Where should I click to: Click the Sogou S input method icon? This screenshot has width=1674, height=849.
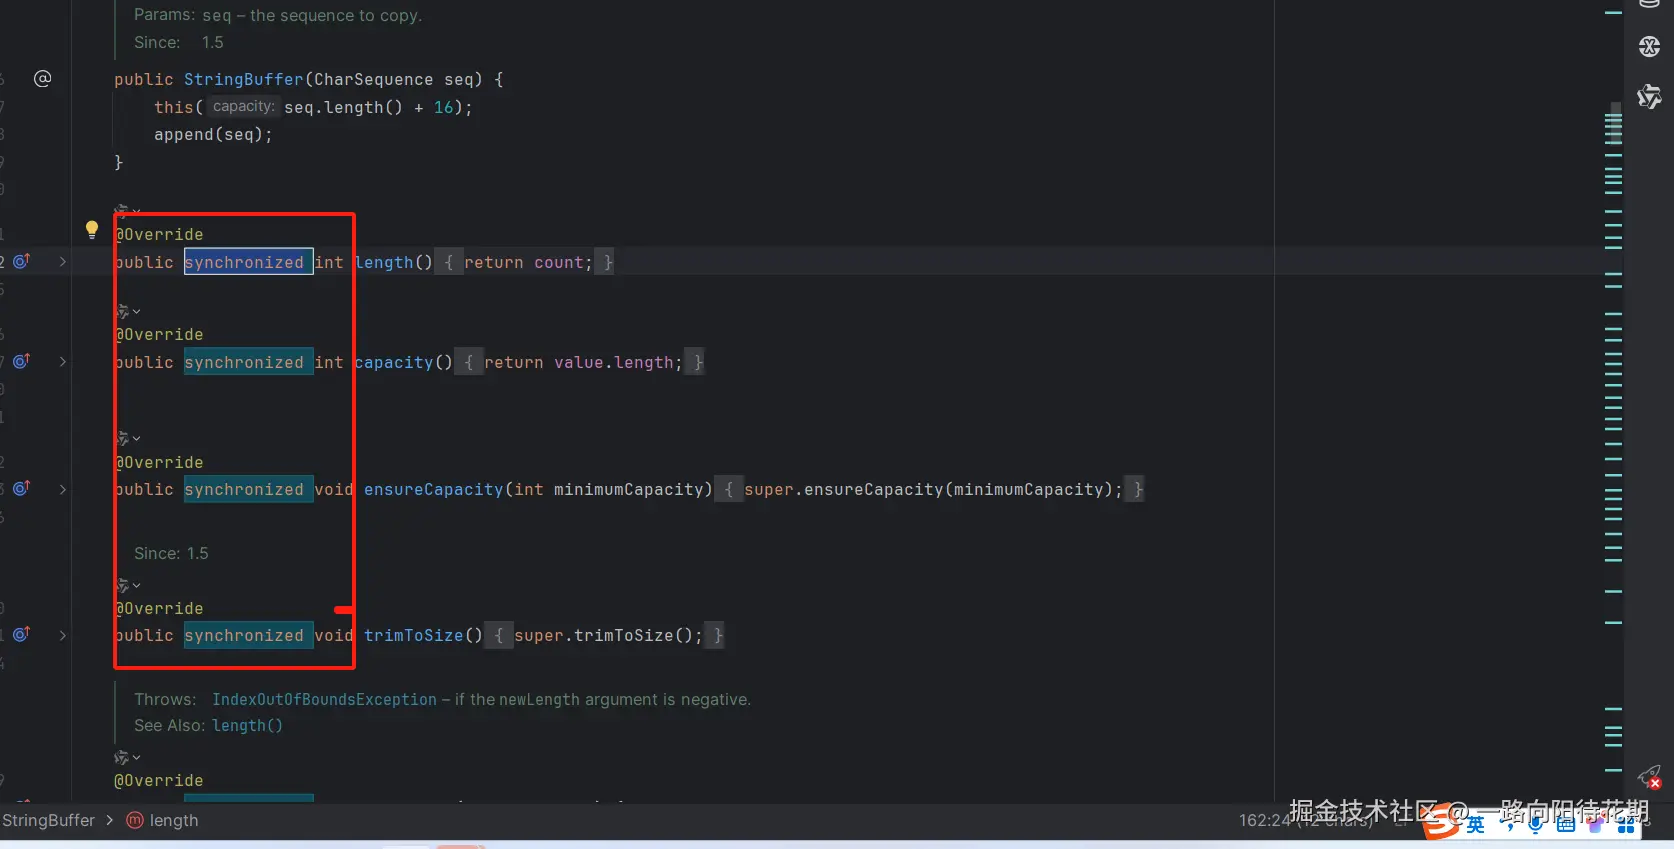click(x=1440, y=823)
